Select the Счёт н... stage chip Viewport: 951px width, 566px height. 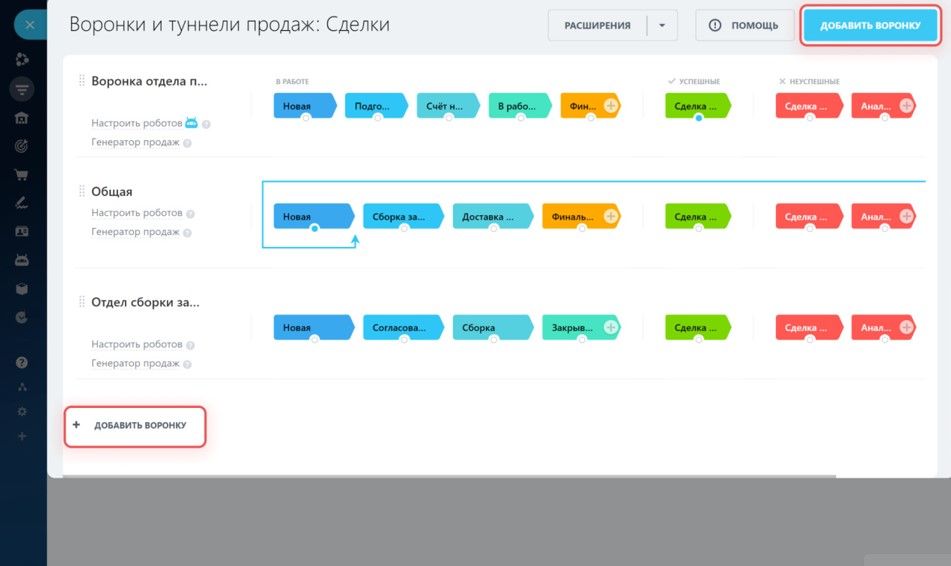click(x=448, y=106)
